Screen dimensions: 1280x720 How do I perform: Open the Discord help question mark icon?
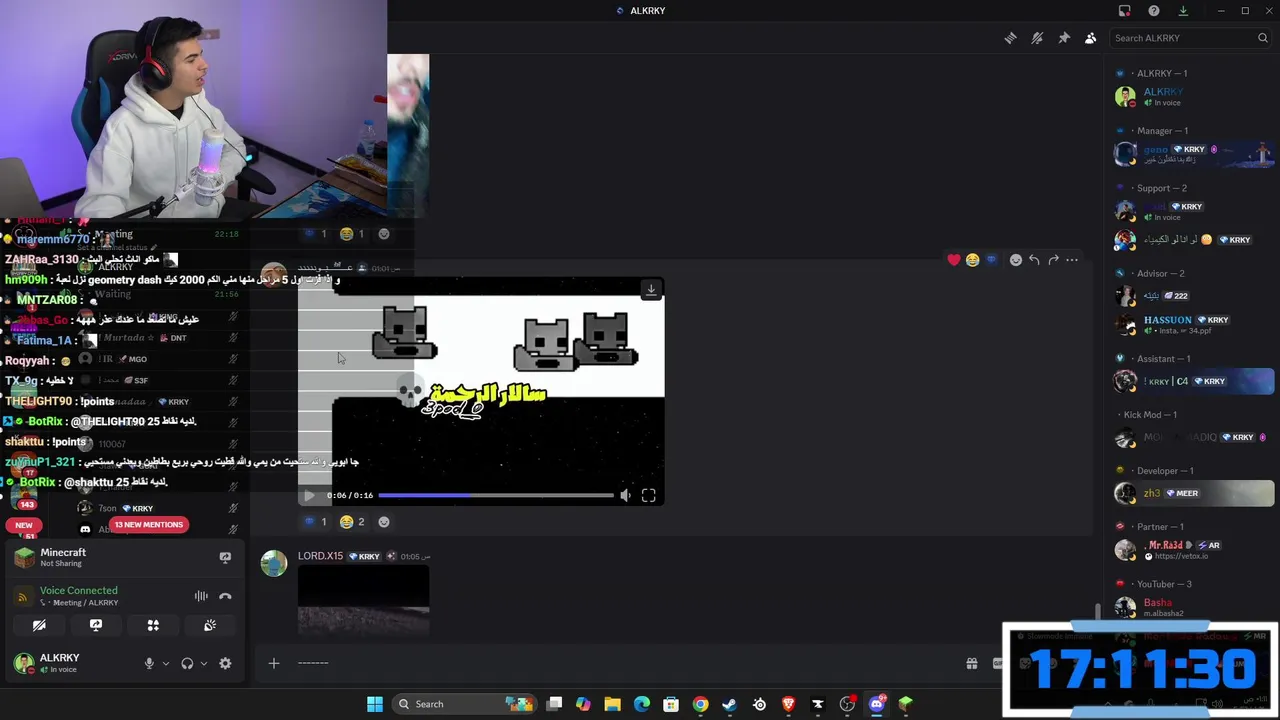tap(1154, 11)
